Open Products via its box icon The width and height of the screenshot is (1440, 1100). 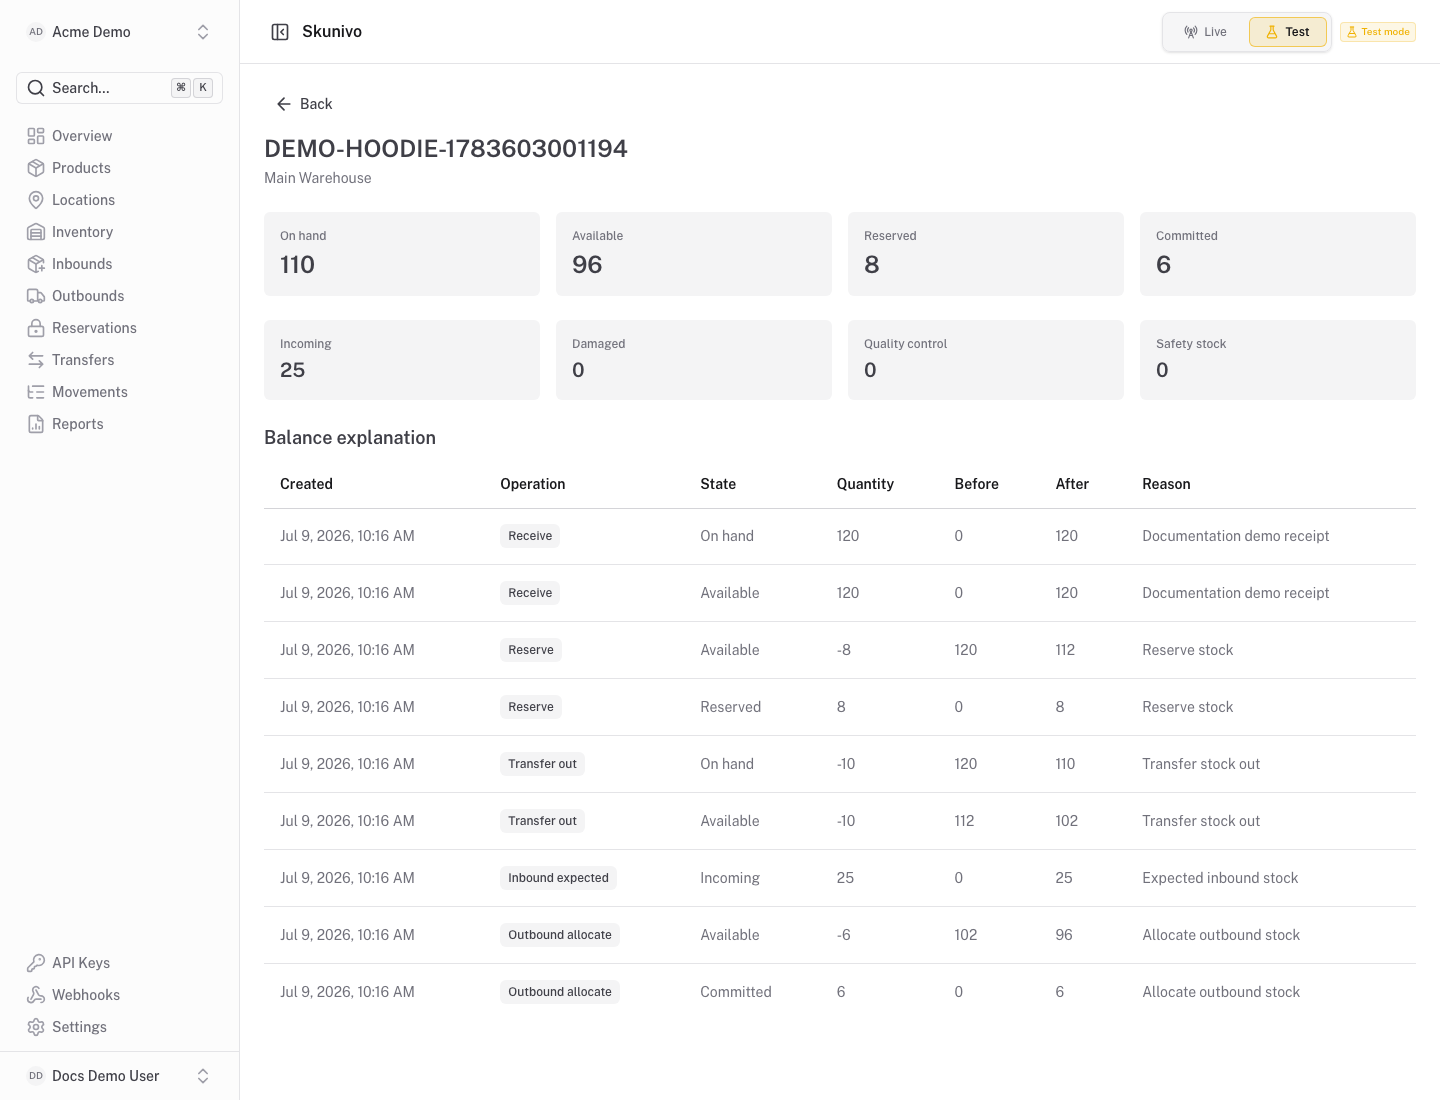tap(36, 168)
